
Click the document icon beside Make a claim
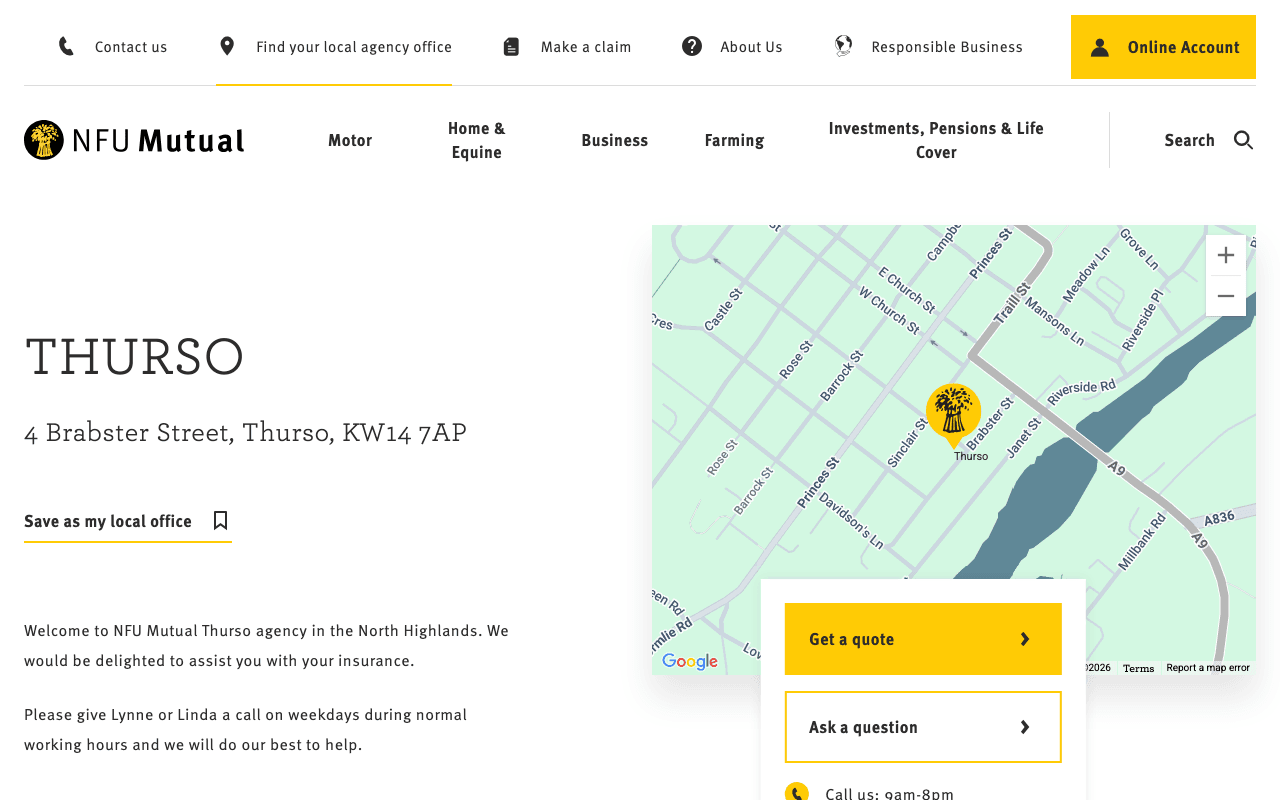[x=511, y=47]
